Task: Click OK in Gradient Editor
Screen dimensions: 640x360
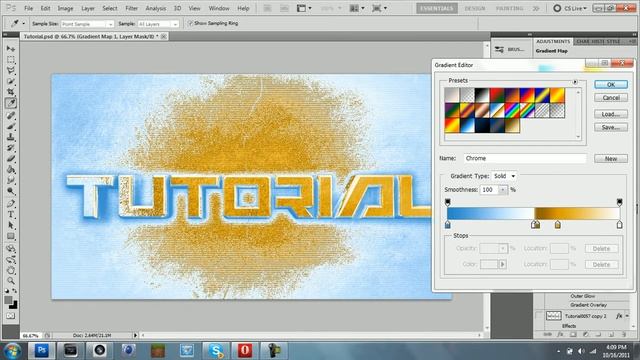Action: 611,84
